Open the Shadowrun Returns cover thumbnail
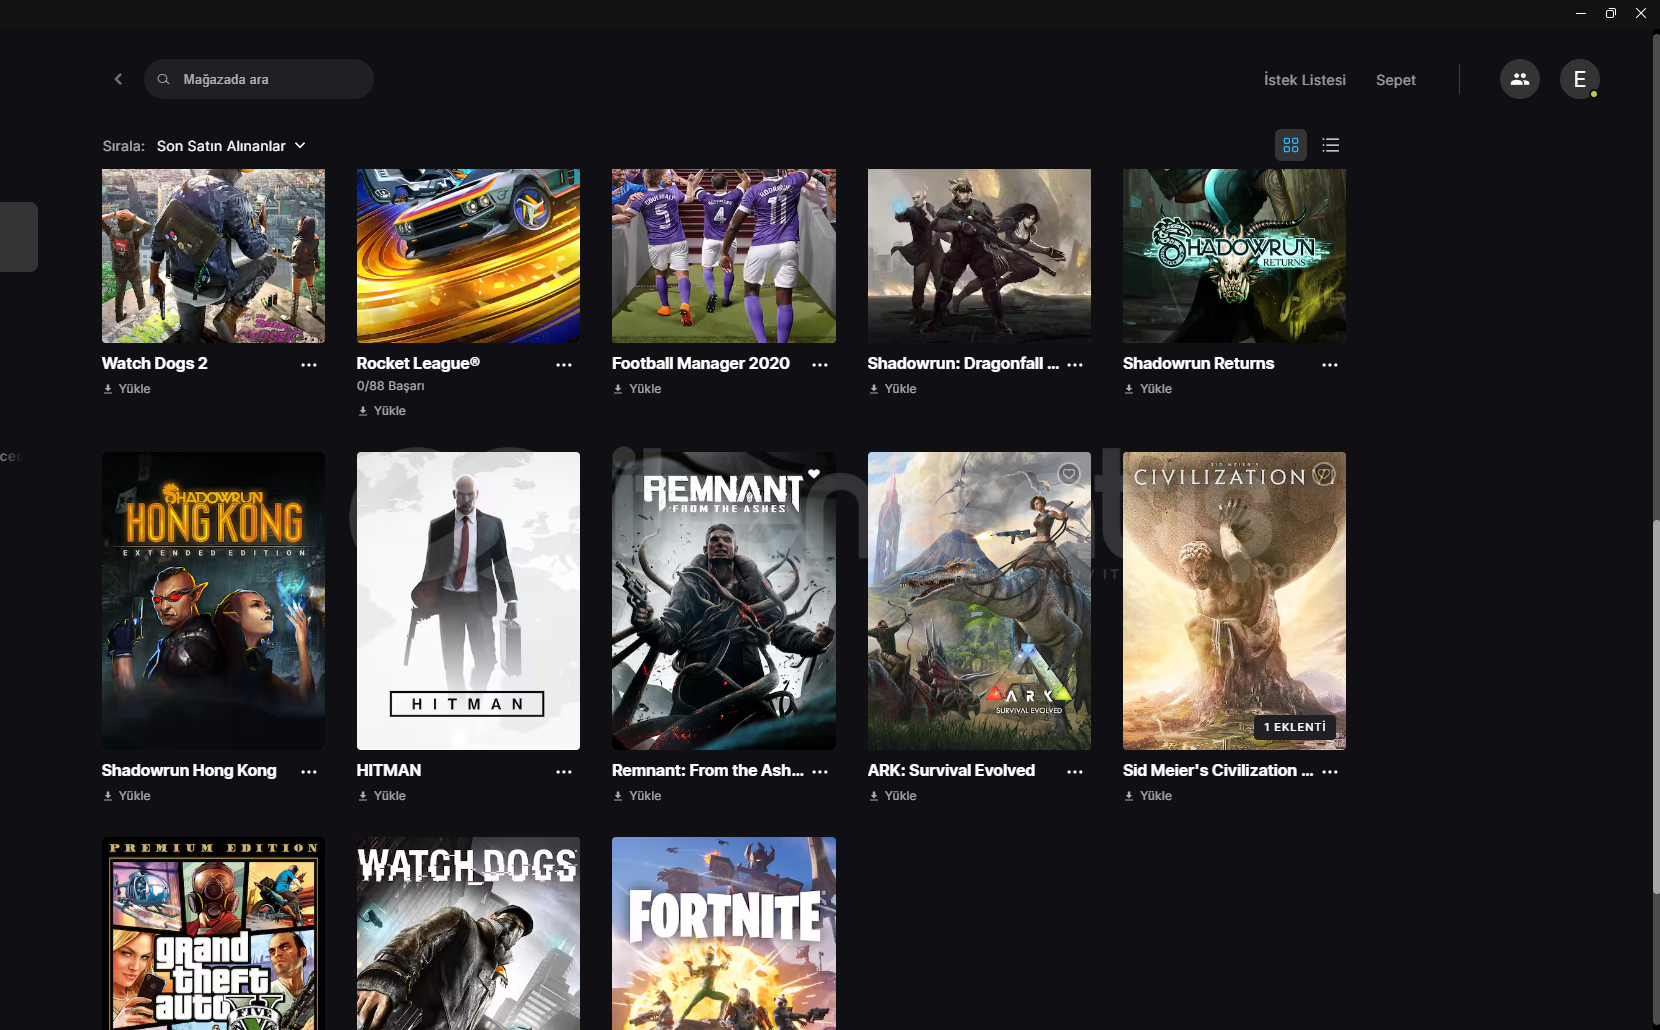The width and height of the screenshot is (1660, 1030). [x=1234, y=256]
